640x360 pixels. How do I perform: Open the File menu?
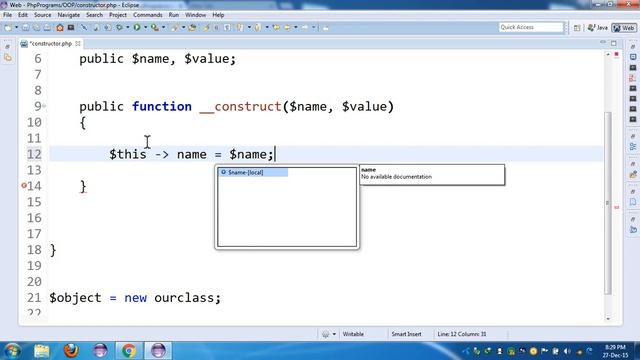[x=7, y=15]
